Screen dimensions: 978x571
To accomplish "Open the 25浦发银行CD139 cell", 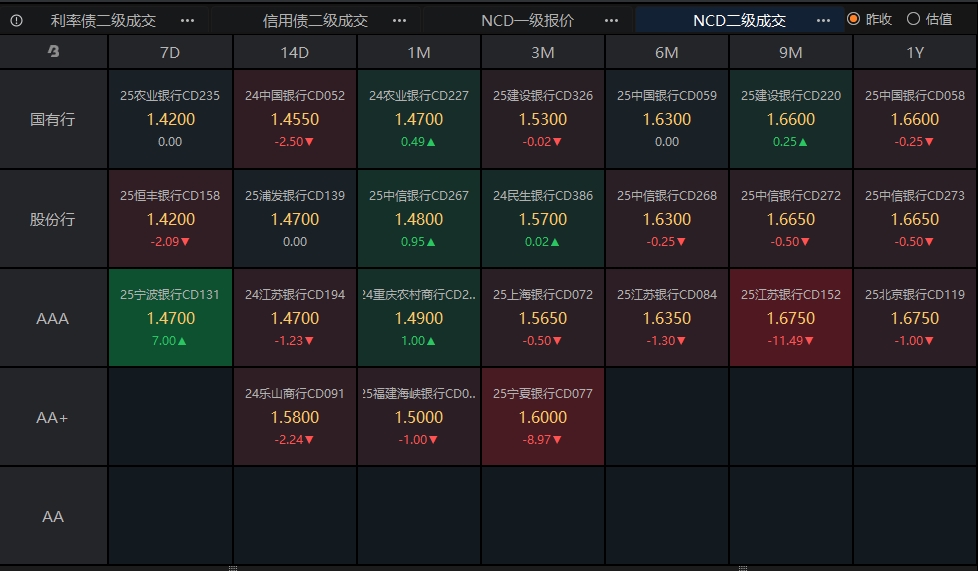I will pyautogui.click(x=294, y=219).
